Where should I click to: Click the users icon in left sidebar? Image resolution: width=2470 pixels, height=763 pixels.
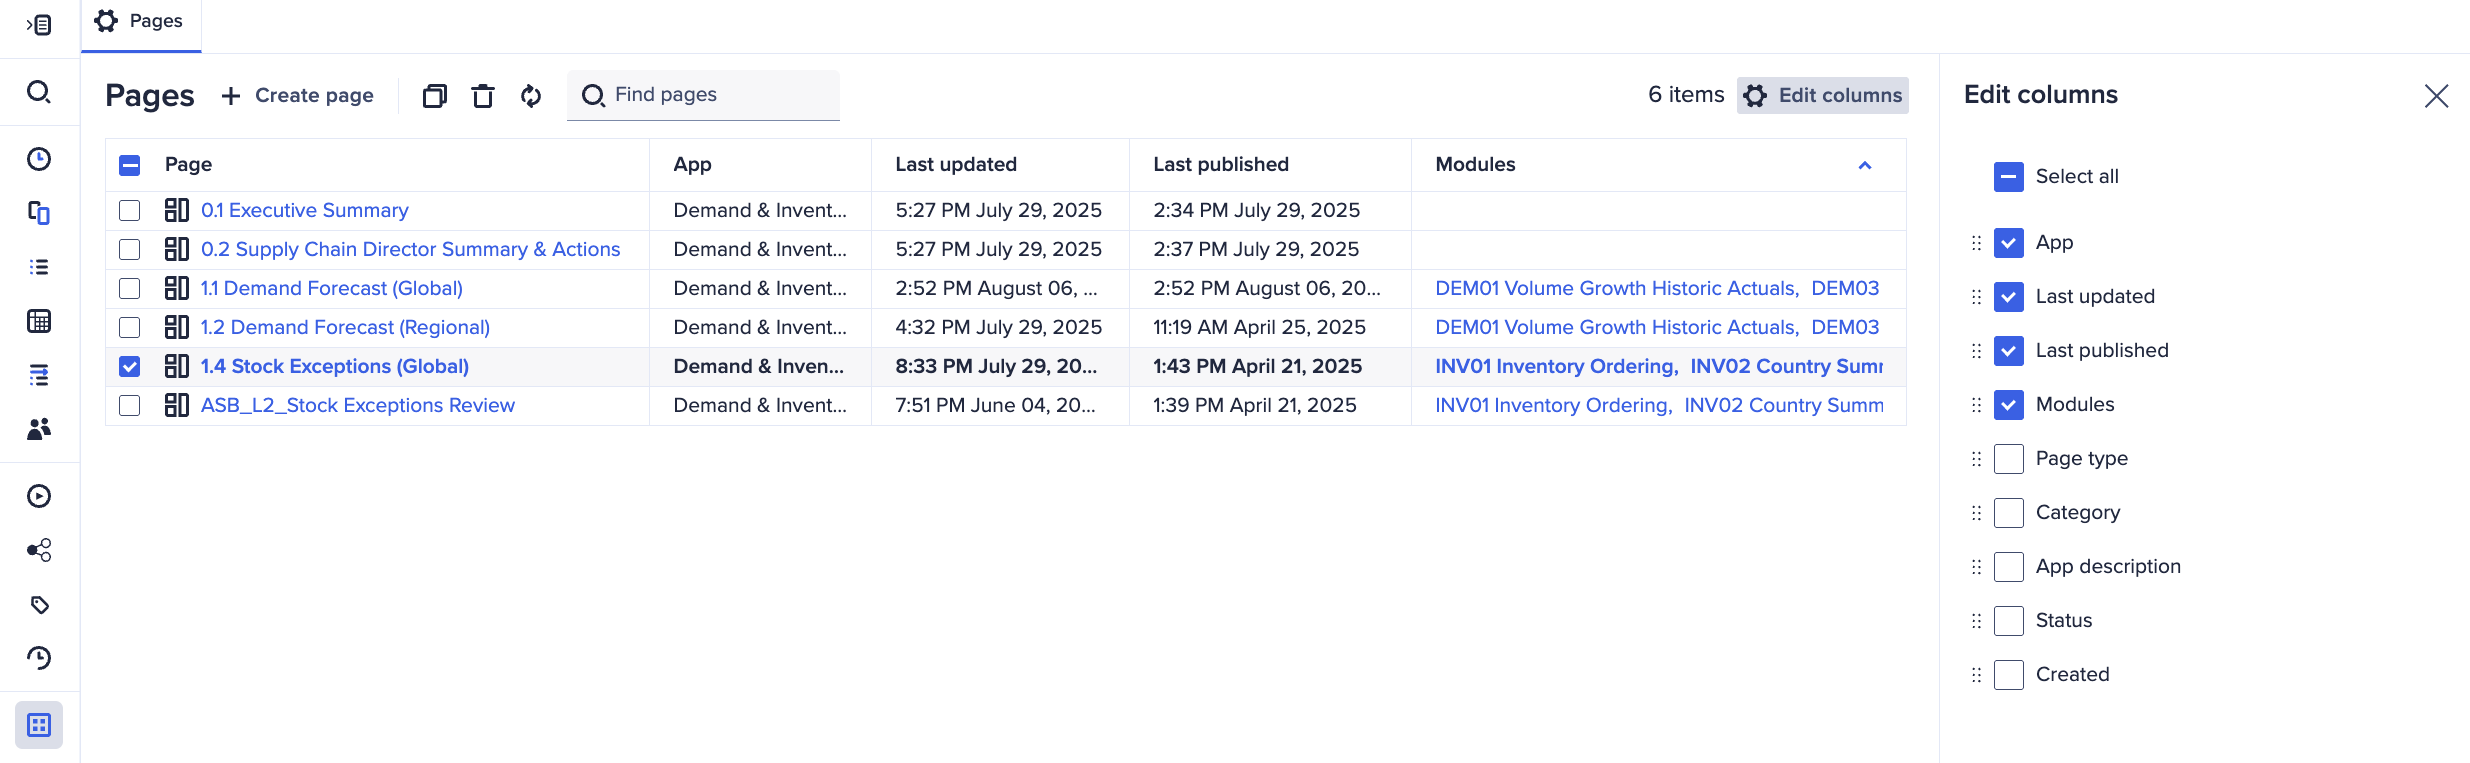(39, 429)
